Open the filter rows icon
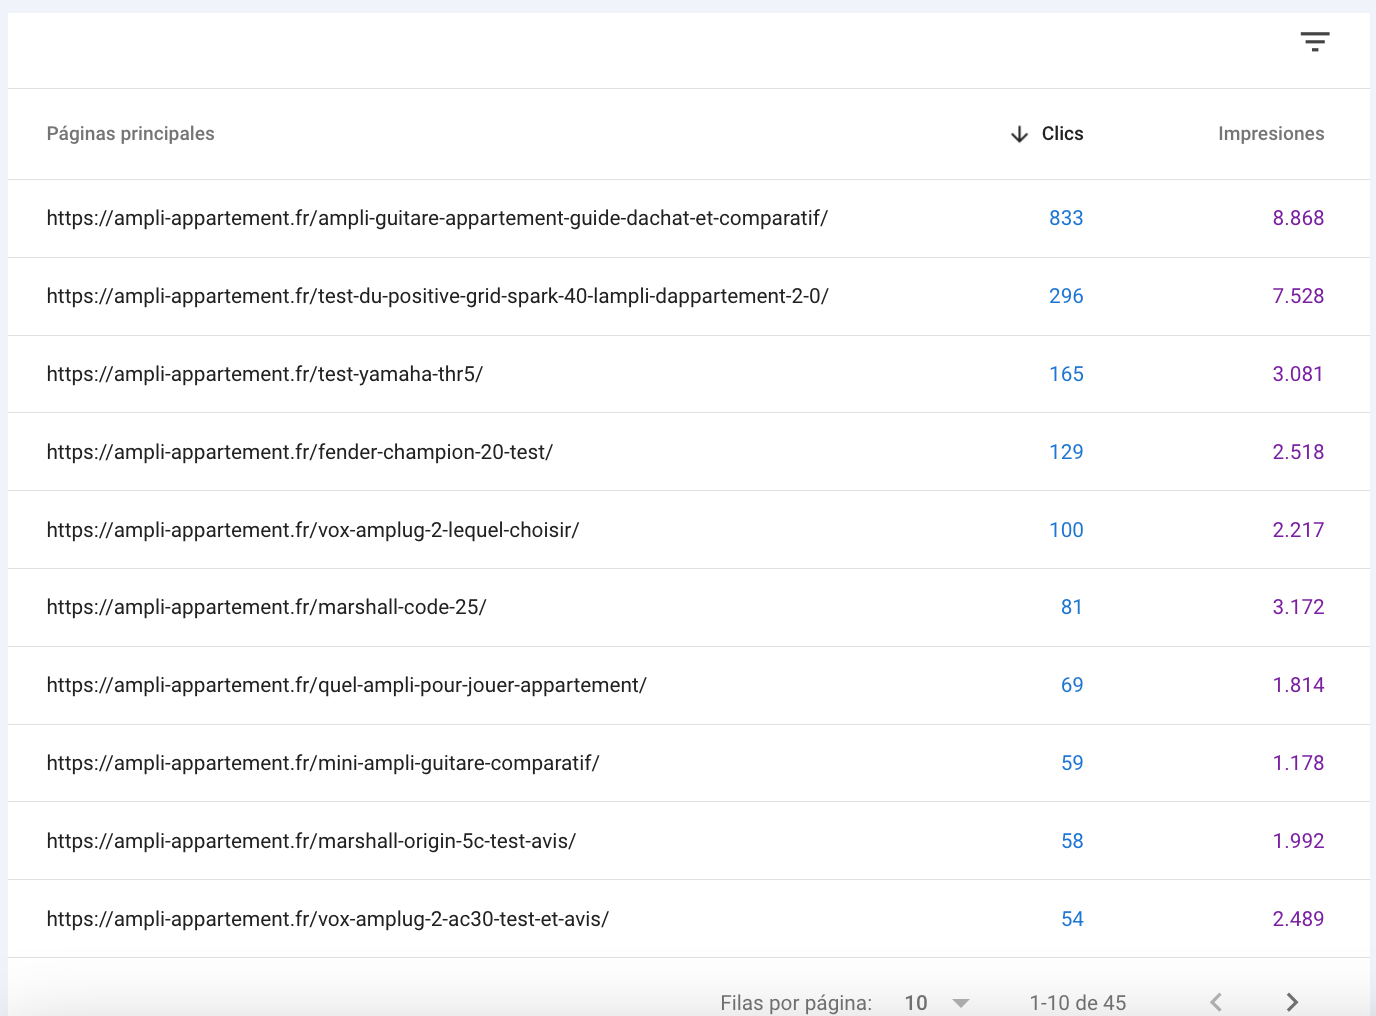The width and height of the screenshot is (1376, 1016). [1314, 42]
